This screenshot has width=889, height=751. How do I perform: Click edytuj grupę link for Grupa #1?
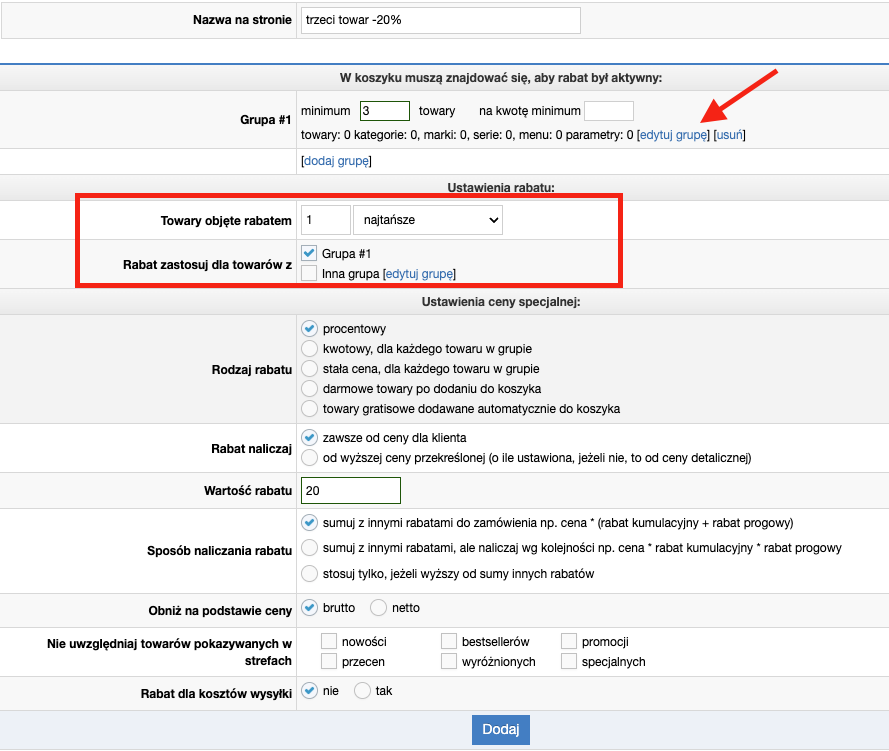point(673,135)
